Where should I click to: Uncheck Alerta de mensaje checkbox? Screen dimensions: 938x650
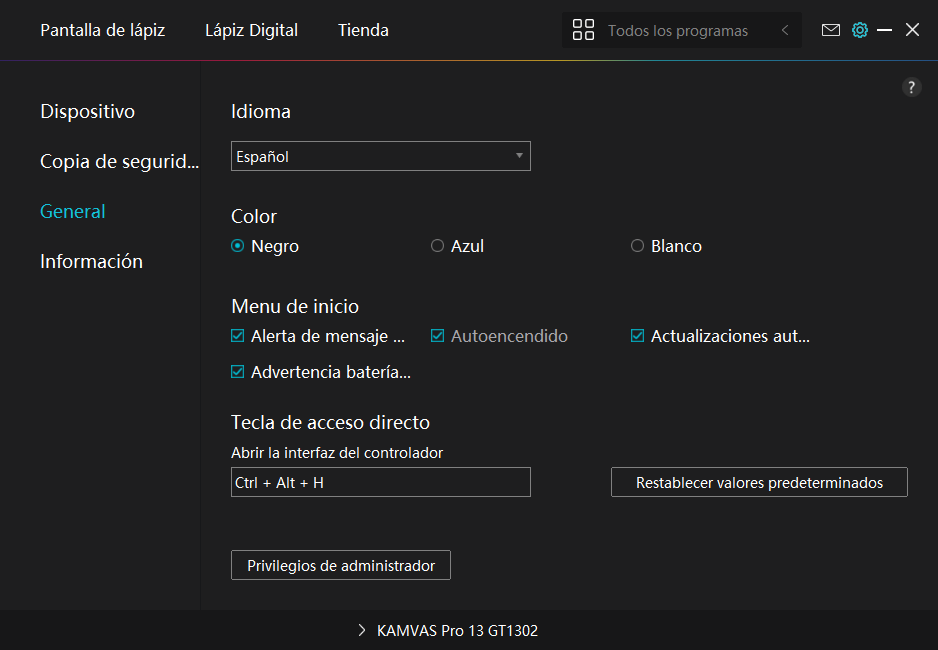tap(238, 336)
